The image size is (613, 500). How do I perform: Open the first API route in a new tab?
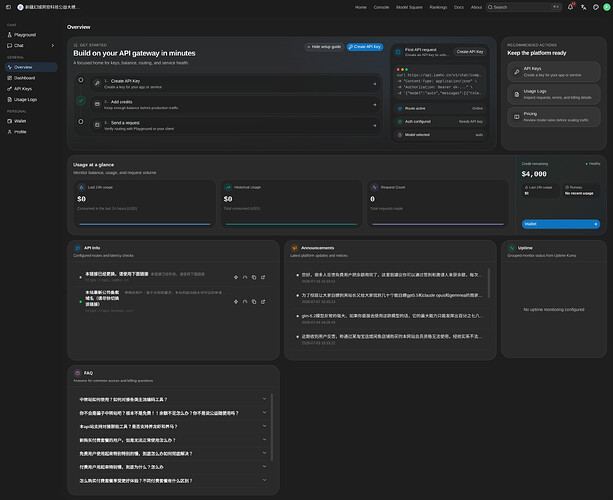click(263, 277)
